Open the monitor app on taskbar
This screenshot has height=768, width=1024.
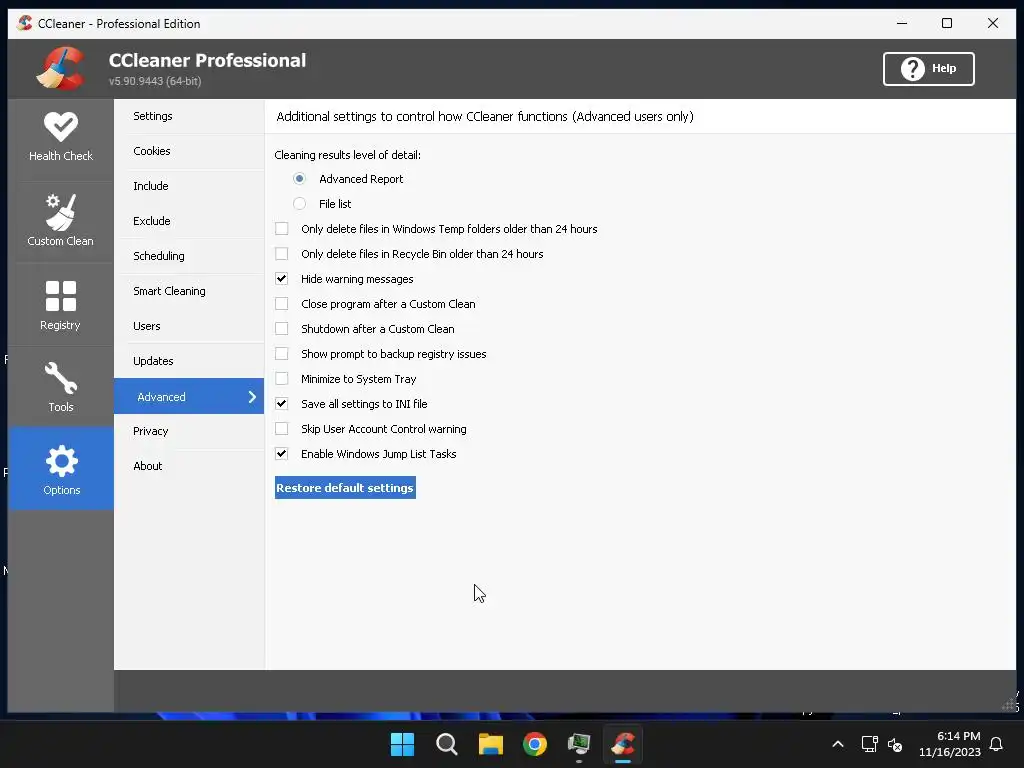pyautogui.click(x=579, y=744)
